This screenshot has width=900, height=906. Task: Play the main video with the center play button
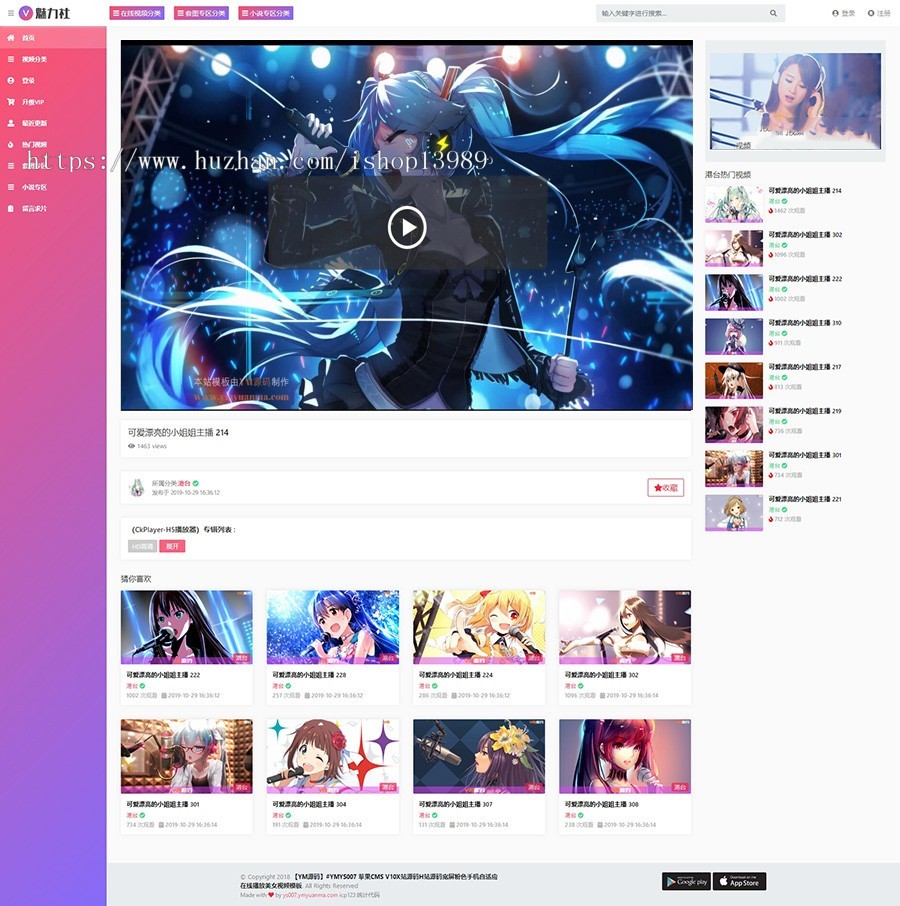(x=407, y=227)
